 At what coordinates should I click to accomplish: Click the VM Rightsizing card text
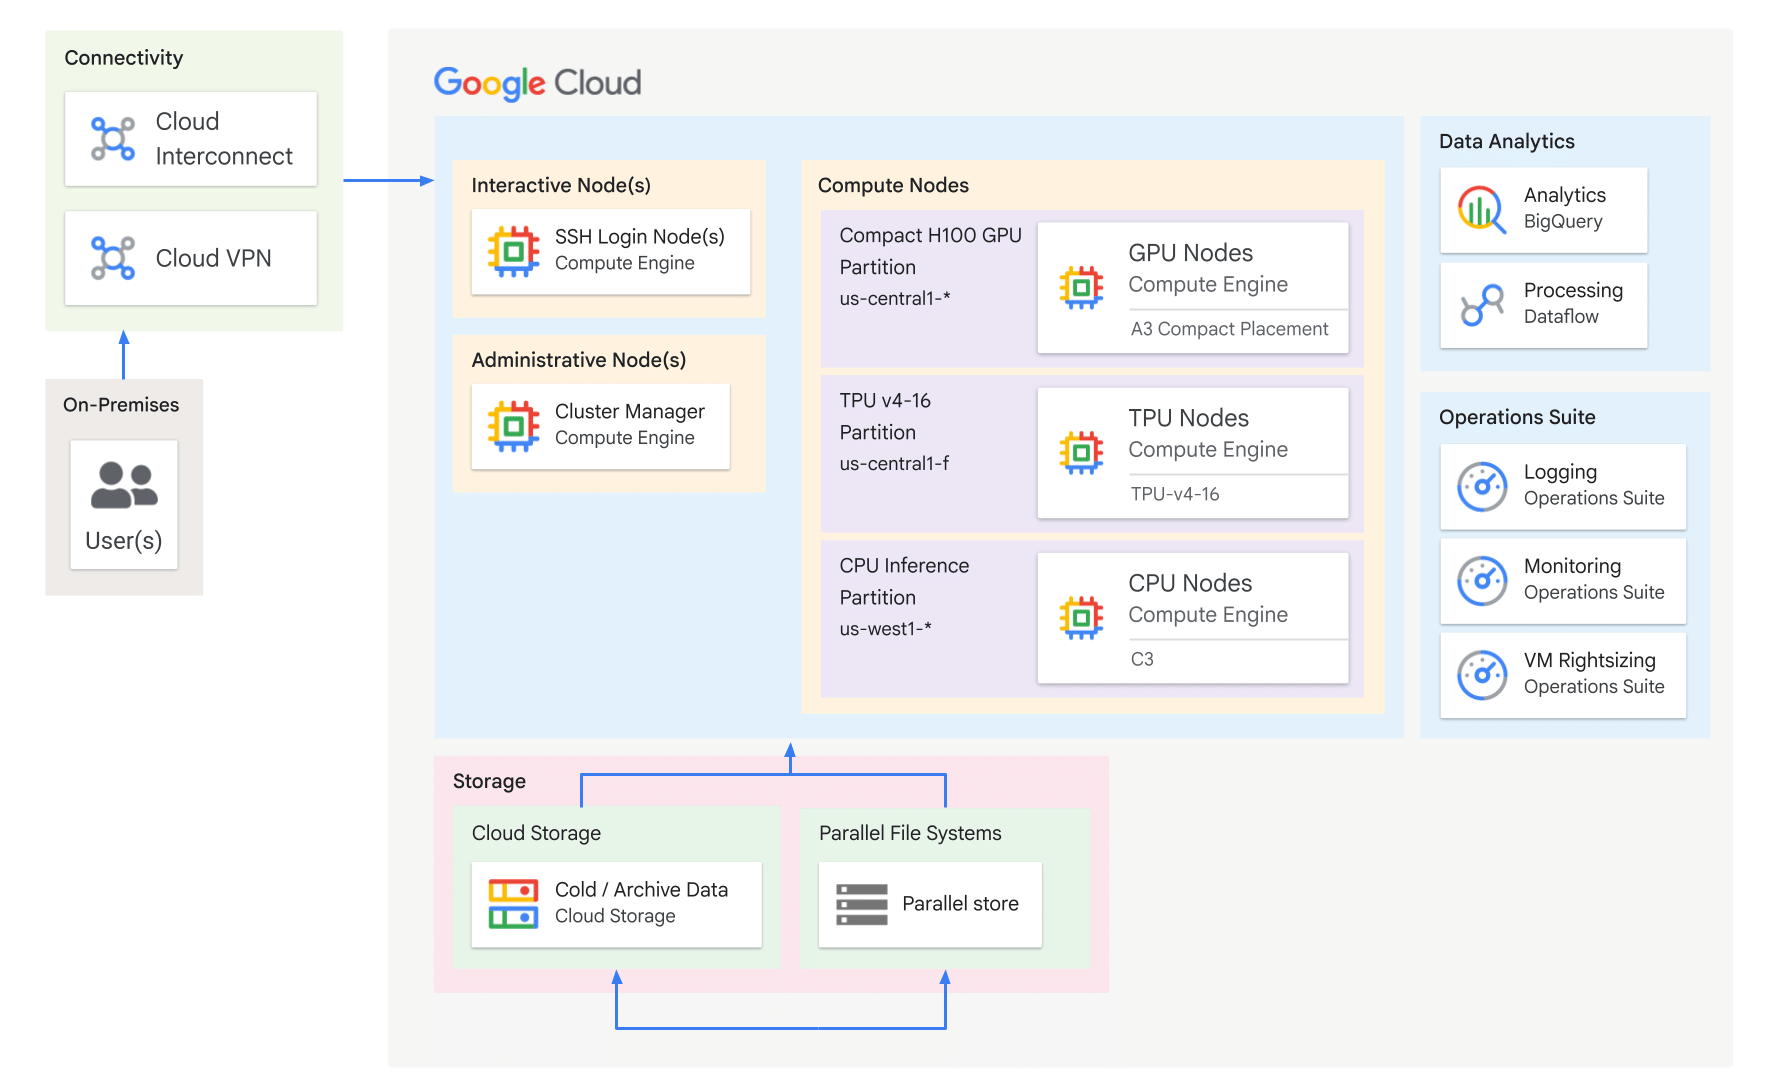1594,673
